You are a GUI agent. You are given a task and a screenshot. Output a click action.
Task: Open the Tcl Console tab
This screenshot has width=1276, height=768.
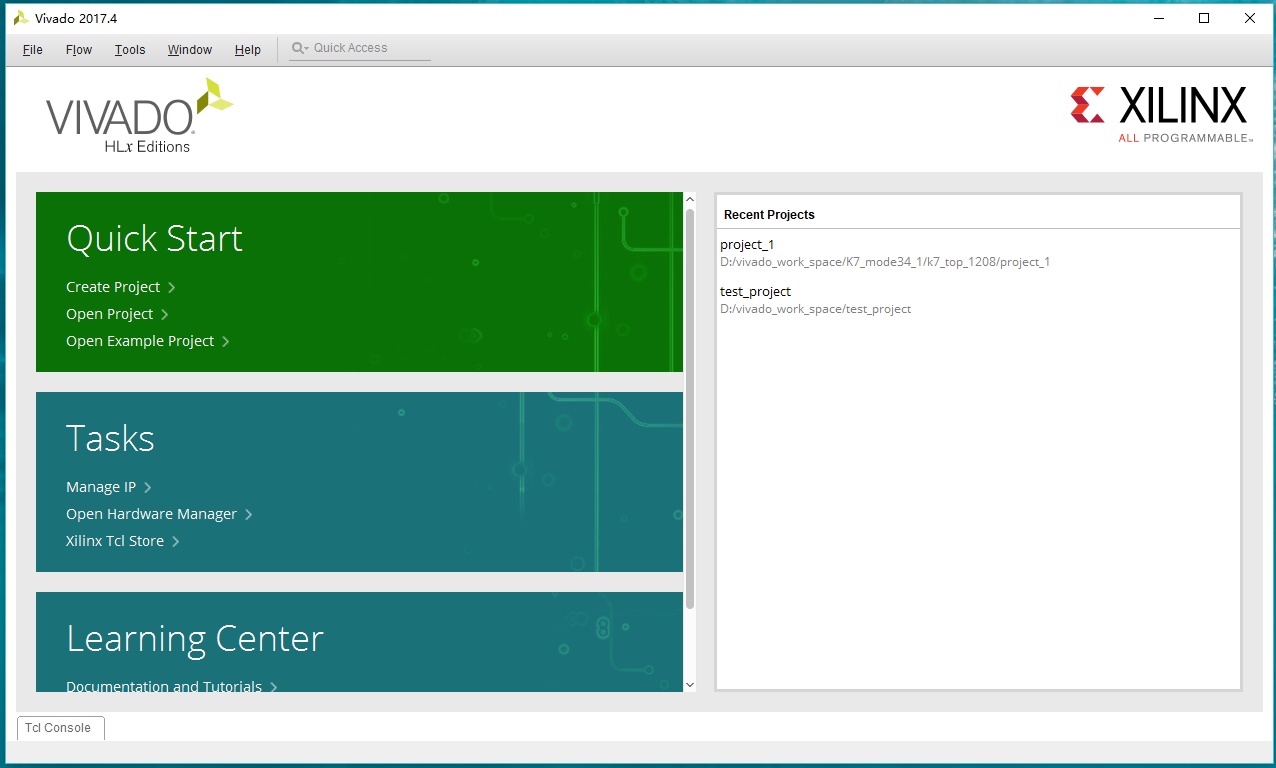click(61, 728)
